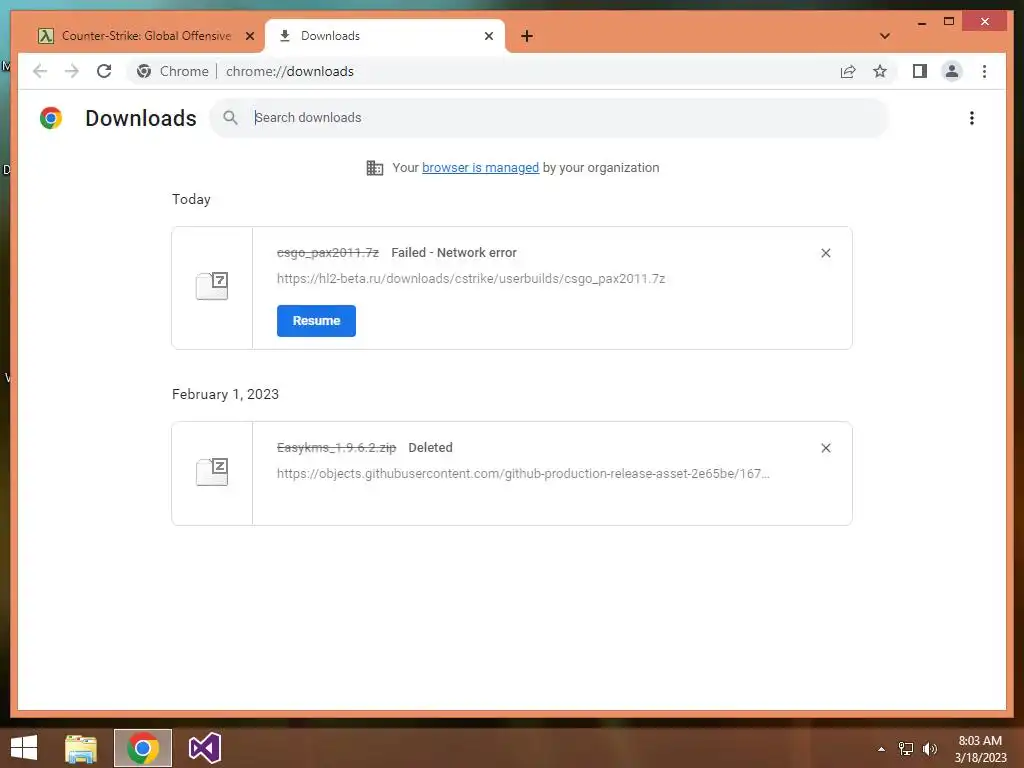Click the csgo_pax2011.7z file icon
The height and width of the screenshot is (768, 1024).
212,286
